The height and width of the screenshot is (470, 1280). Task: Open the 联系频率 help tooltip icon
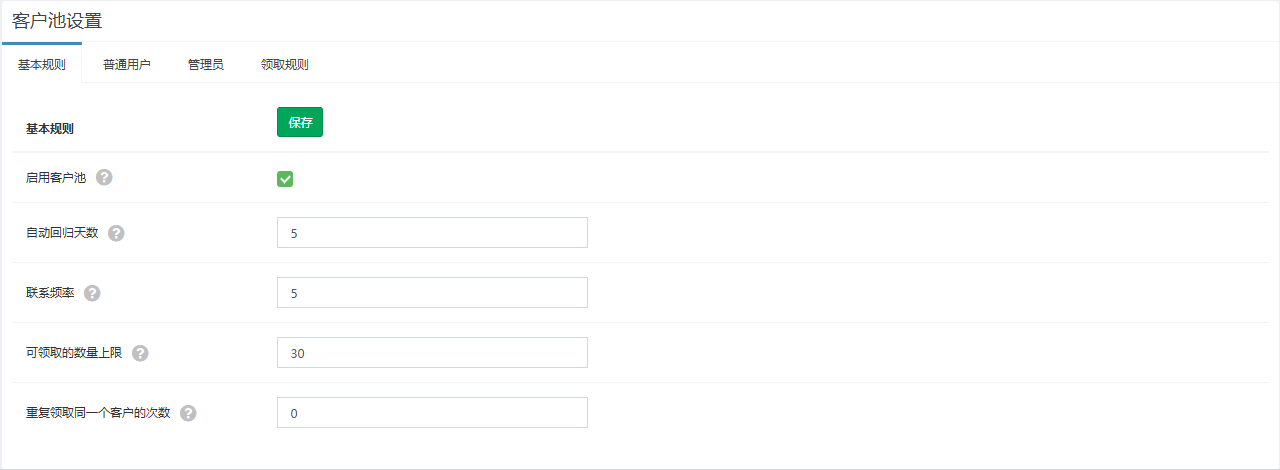pos(92,293)
